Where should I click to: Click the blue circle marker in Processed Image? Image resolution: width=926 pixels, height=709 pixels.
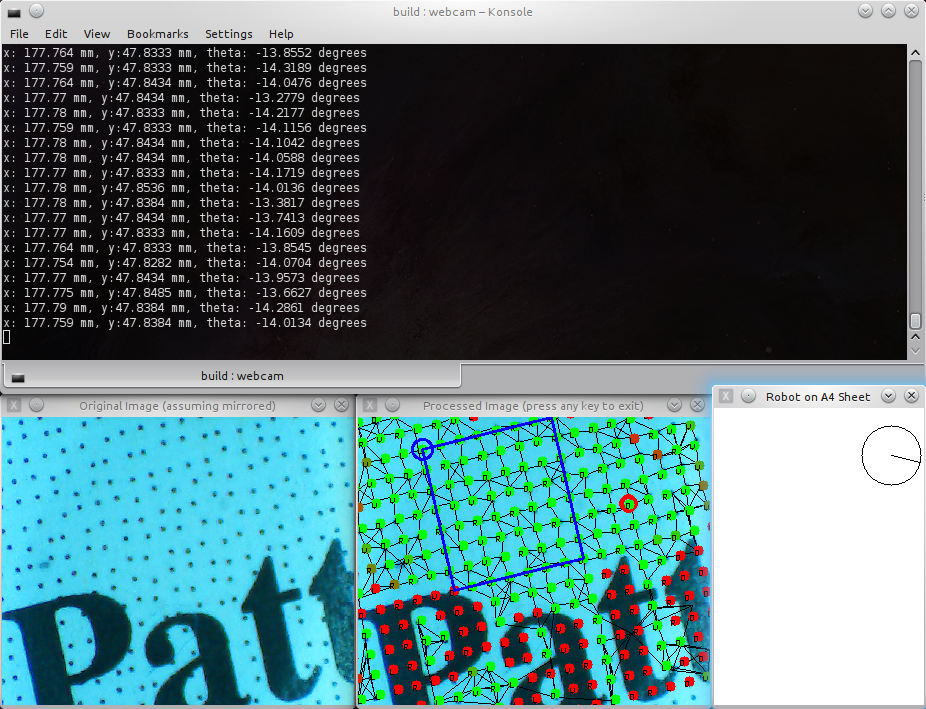pos(423,449)
